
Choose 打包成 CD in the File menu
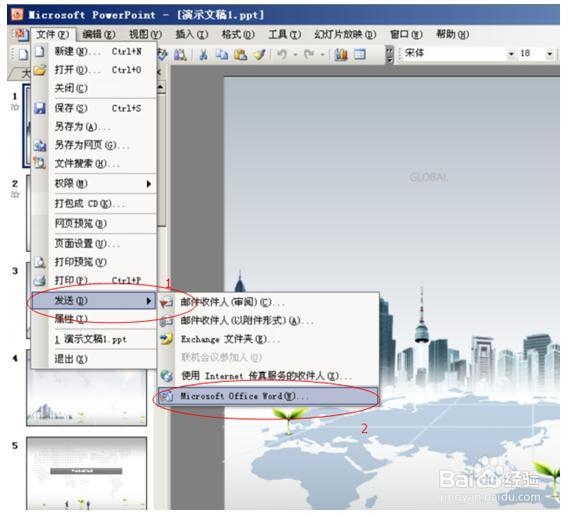94,204
